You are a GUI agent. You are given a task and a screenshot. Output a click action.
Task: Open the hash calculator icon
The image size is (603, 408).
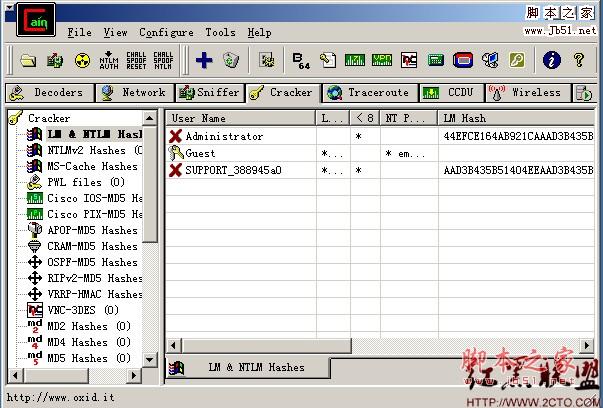tap(436, 60)
